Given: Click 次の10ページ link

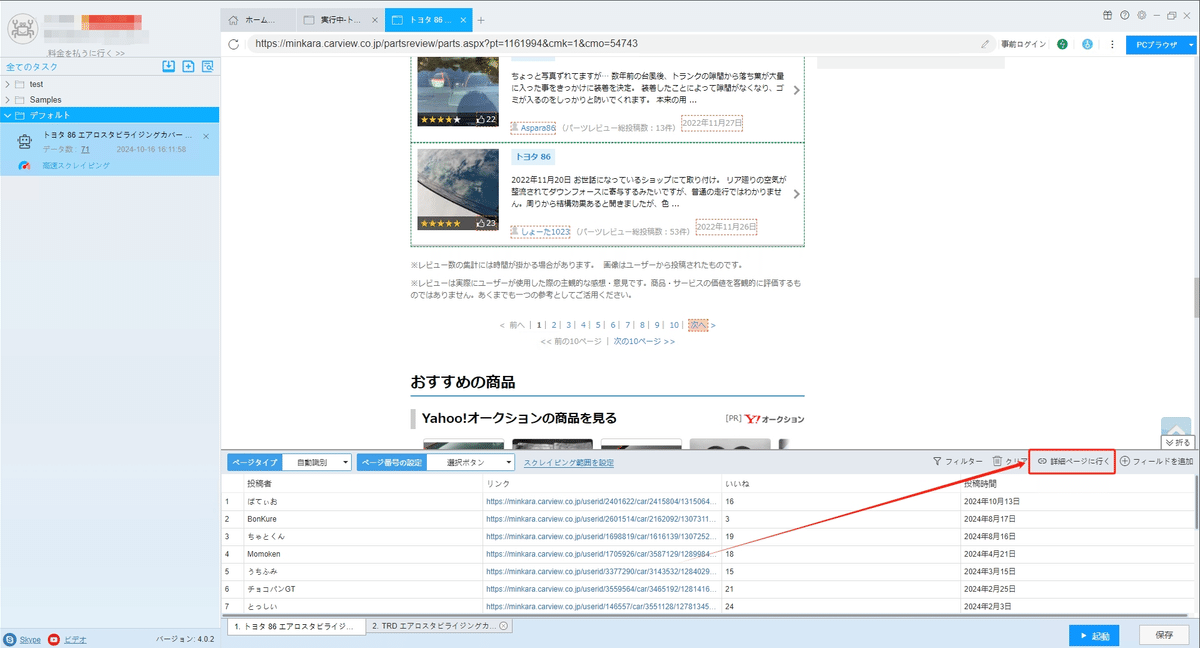Looking at the screenshot, I should tap(644, 341).
